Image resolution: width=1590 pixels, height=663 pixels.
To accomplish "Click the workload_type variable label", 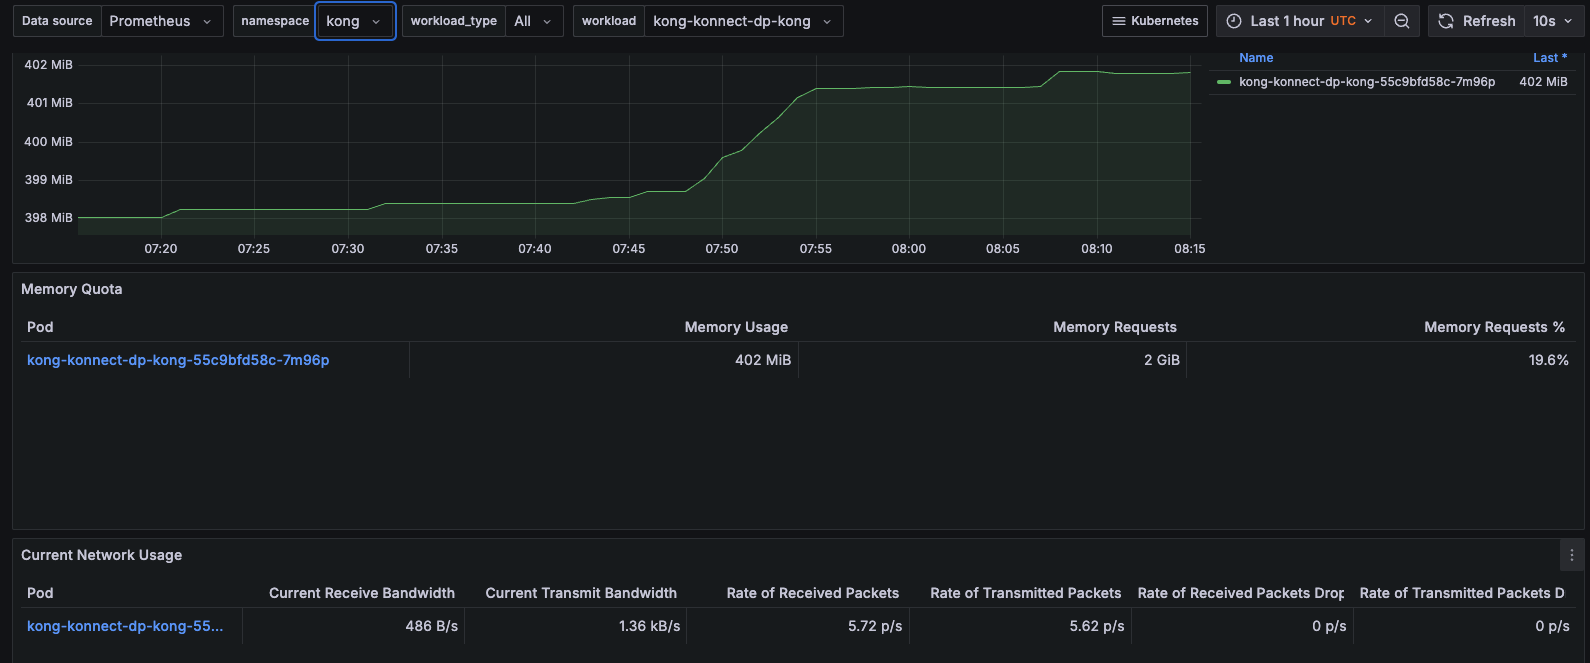I will click(454, 21).
